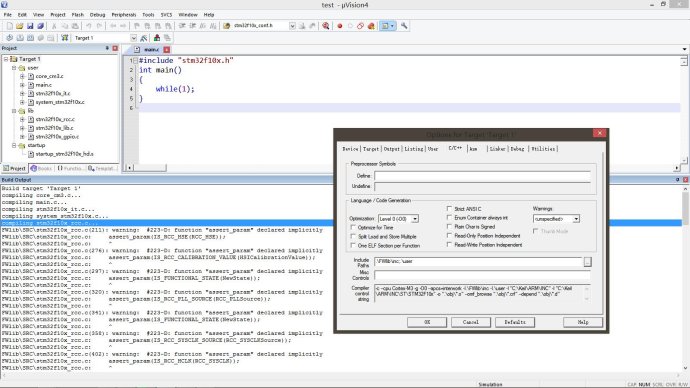This screenshot has height=388, width=690.
Task: Click Cancel in the options dialog
Action: point(471,322)
